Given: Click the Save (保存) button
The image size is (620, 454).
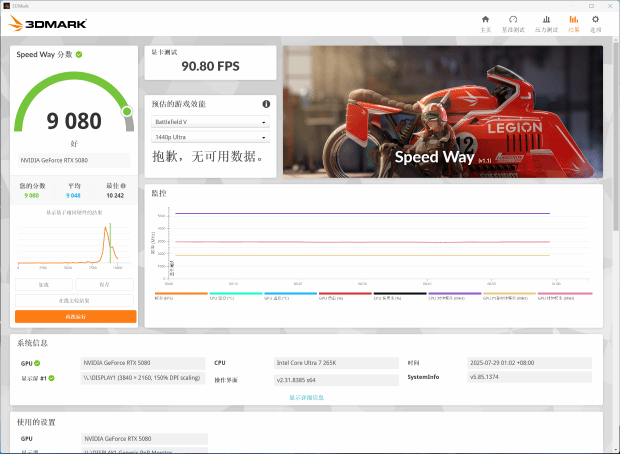Looking at the screenshot, I should 104,284.
